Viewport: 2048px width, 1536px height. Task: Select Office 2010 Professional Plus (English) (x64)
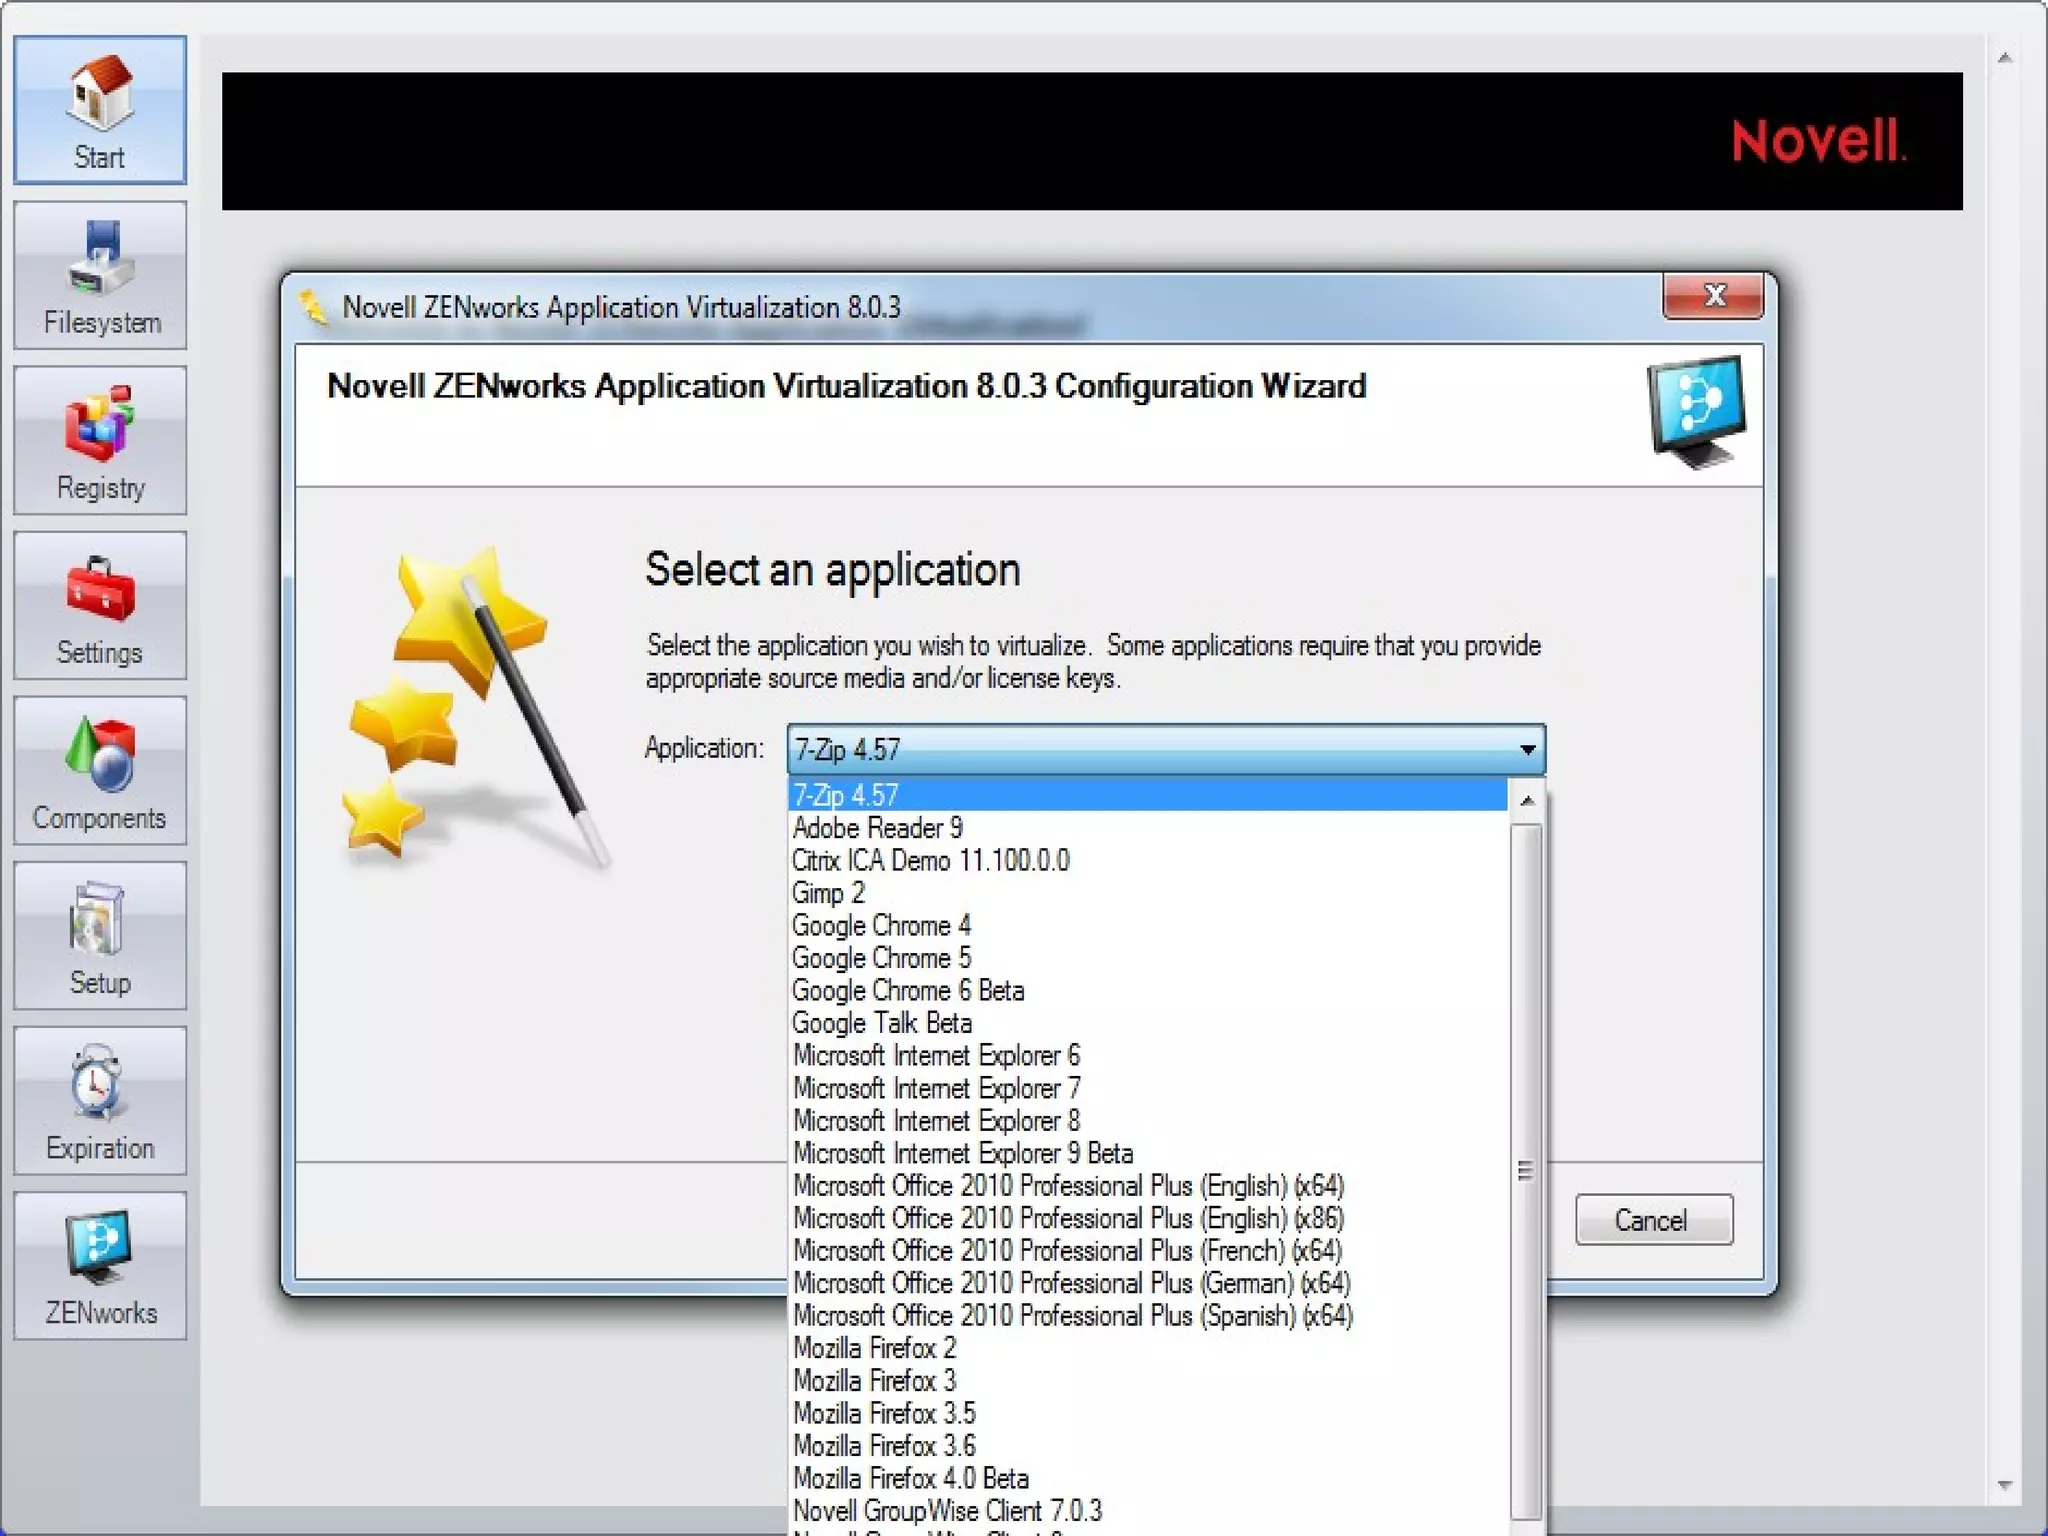click(1148, 1185)
